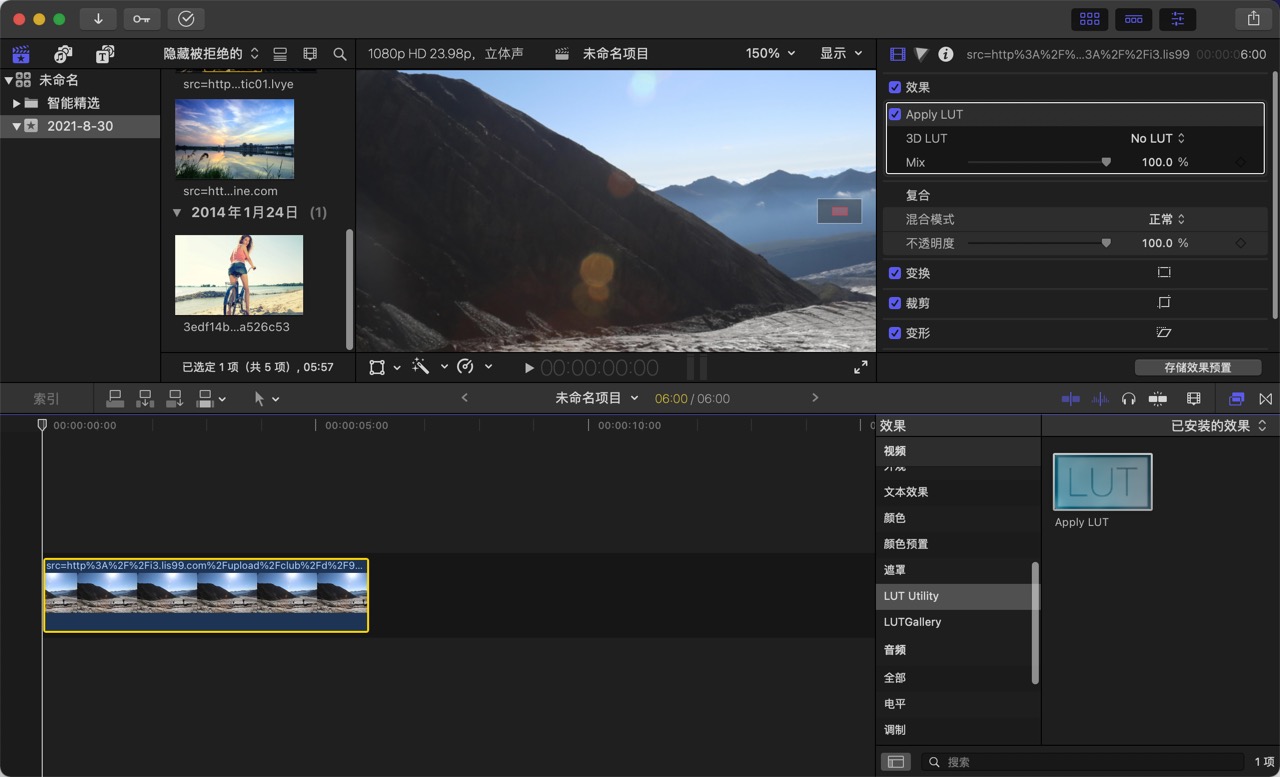Viewport: 1280px width, 777px height.
Task: Play the viewer clip
Action: click(x=529, y=368)
